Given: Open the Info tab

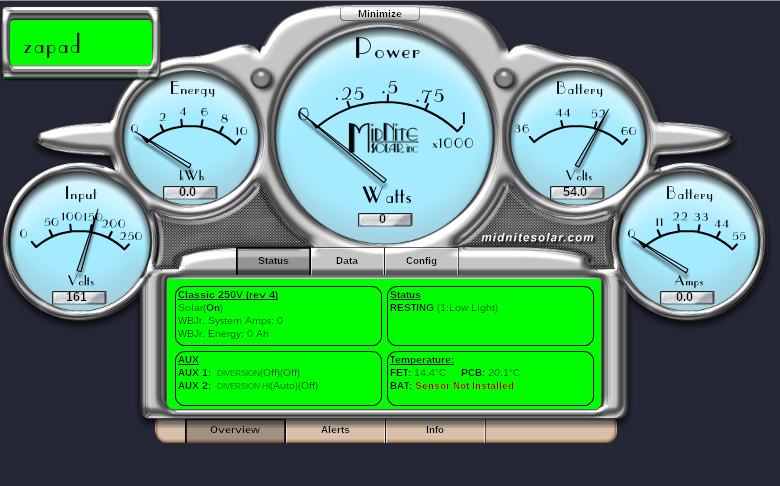Looking at the screenshot, I should (435, 430).
